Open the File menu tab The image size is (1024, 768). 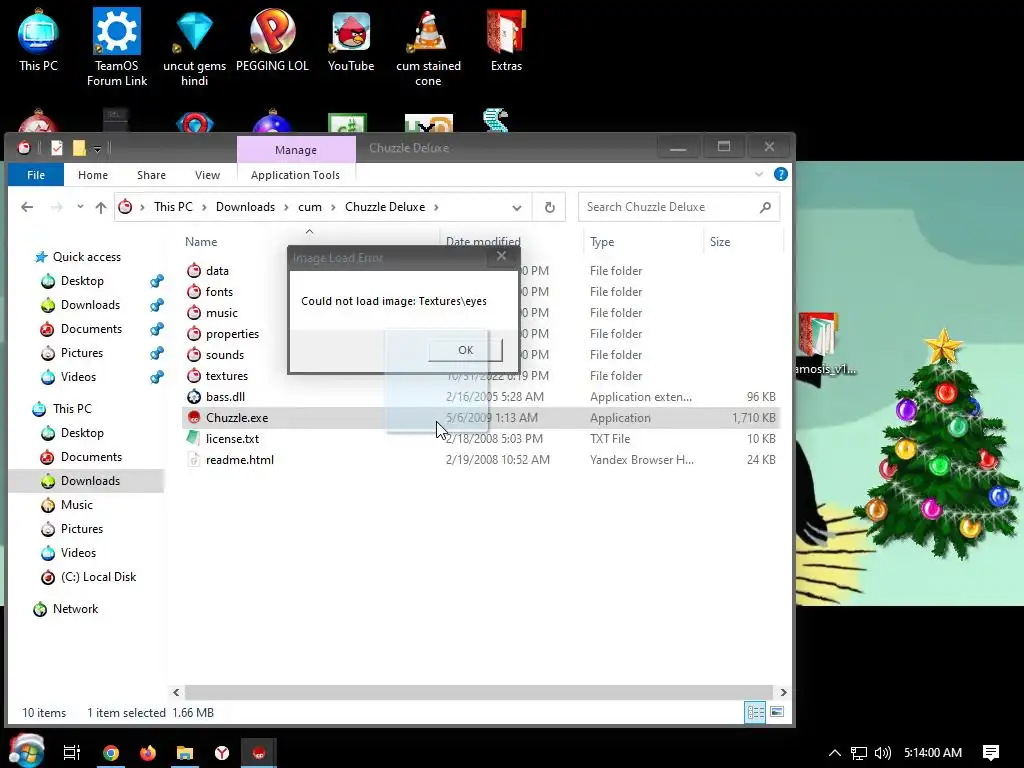pyautogui.click(x=36, y=175)
